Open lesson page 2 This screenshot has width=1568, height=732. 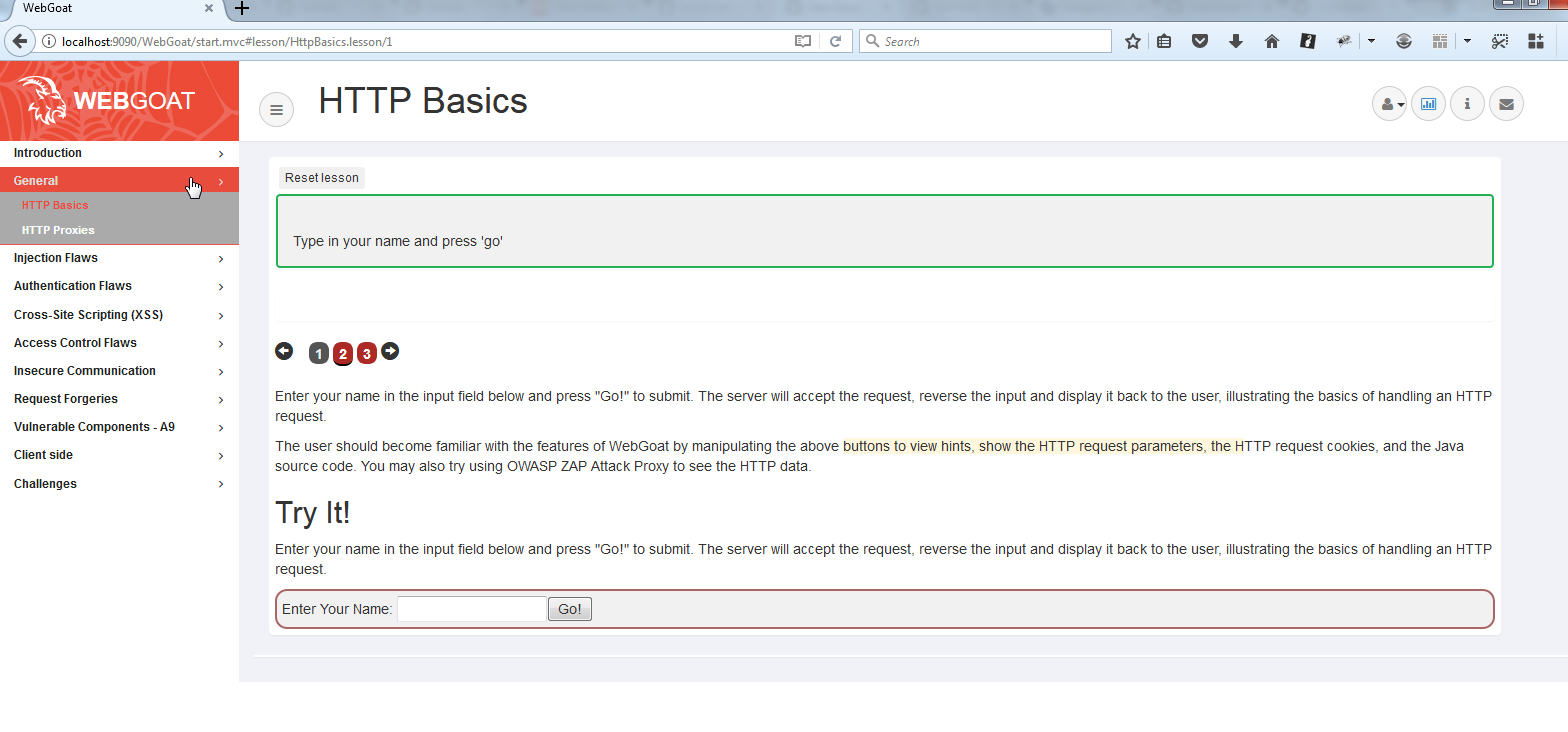(343, 354)
